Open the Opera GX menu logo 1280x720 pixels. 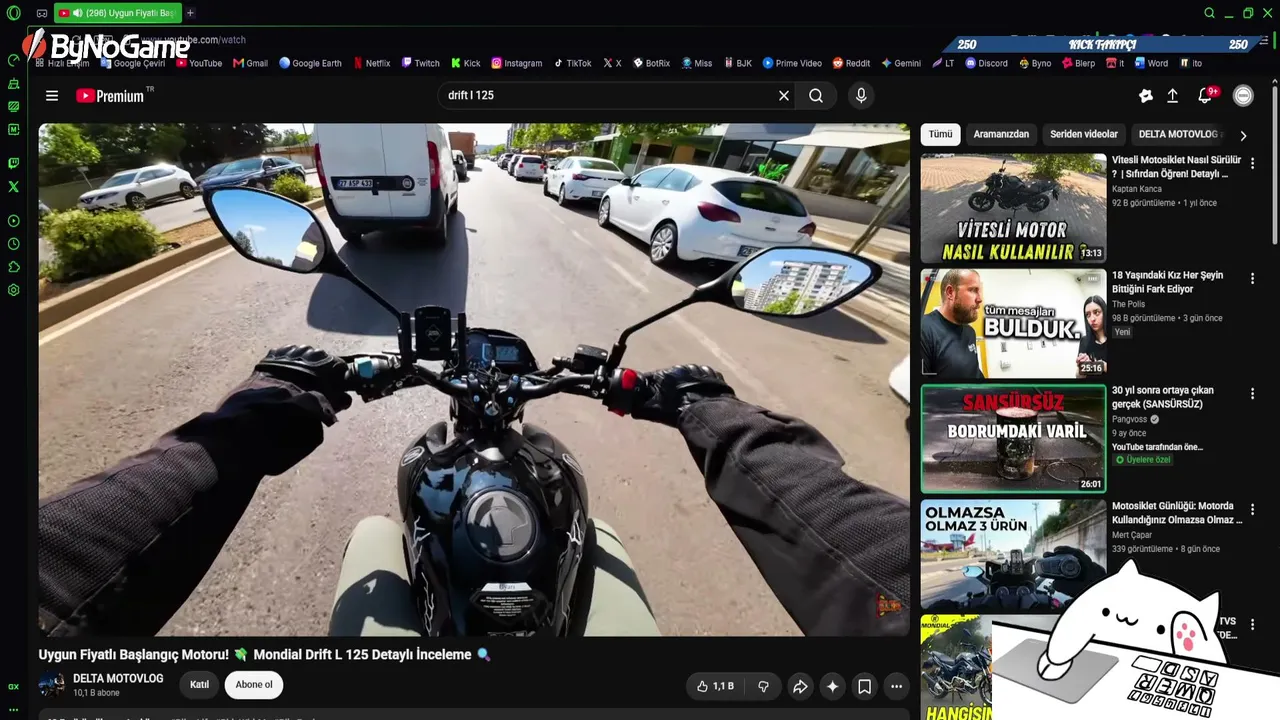pos(14,13)
